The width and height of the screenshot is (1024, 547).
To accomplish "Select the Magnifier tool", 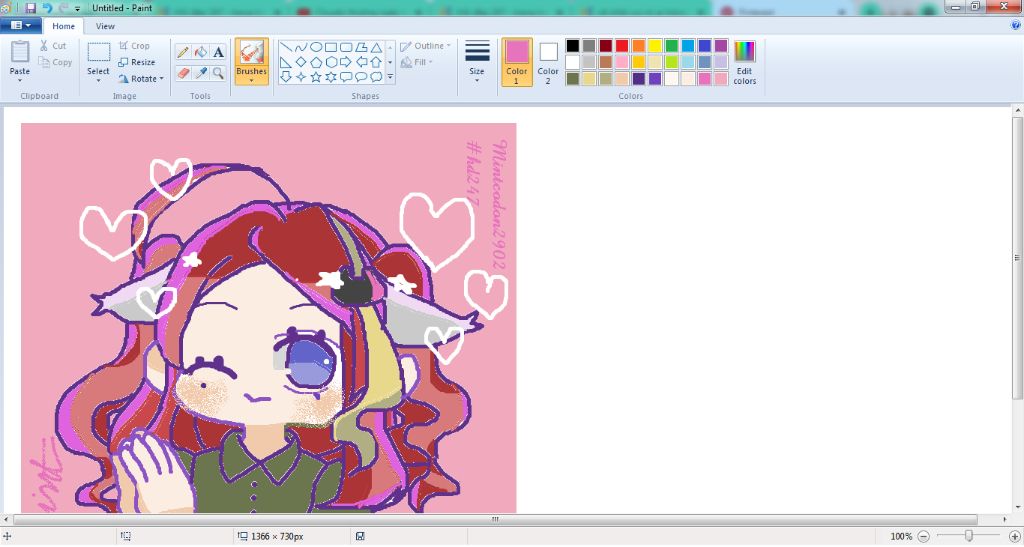I will (218, 72).
